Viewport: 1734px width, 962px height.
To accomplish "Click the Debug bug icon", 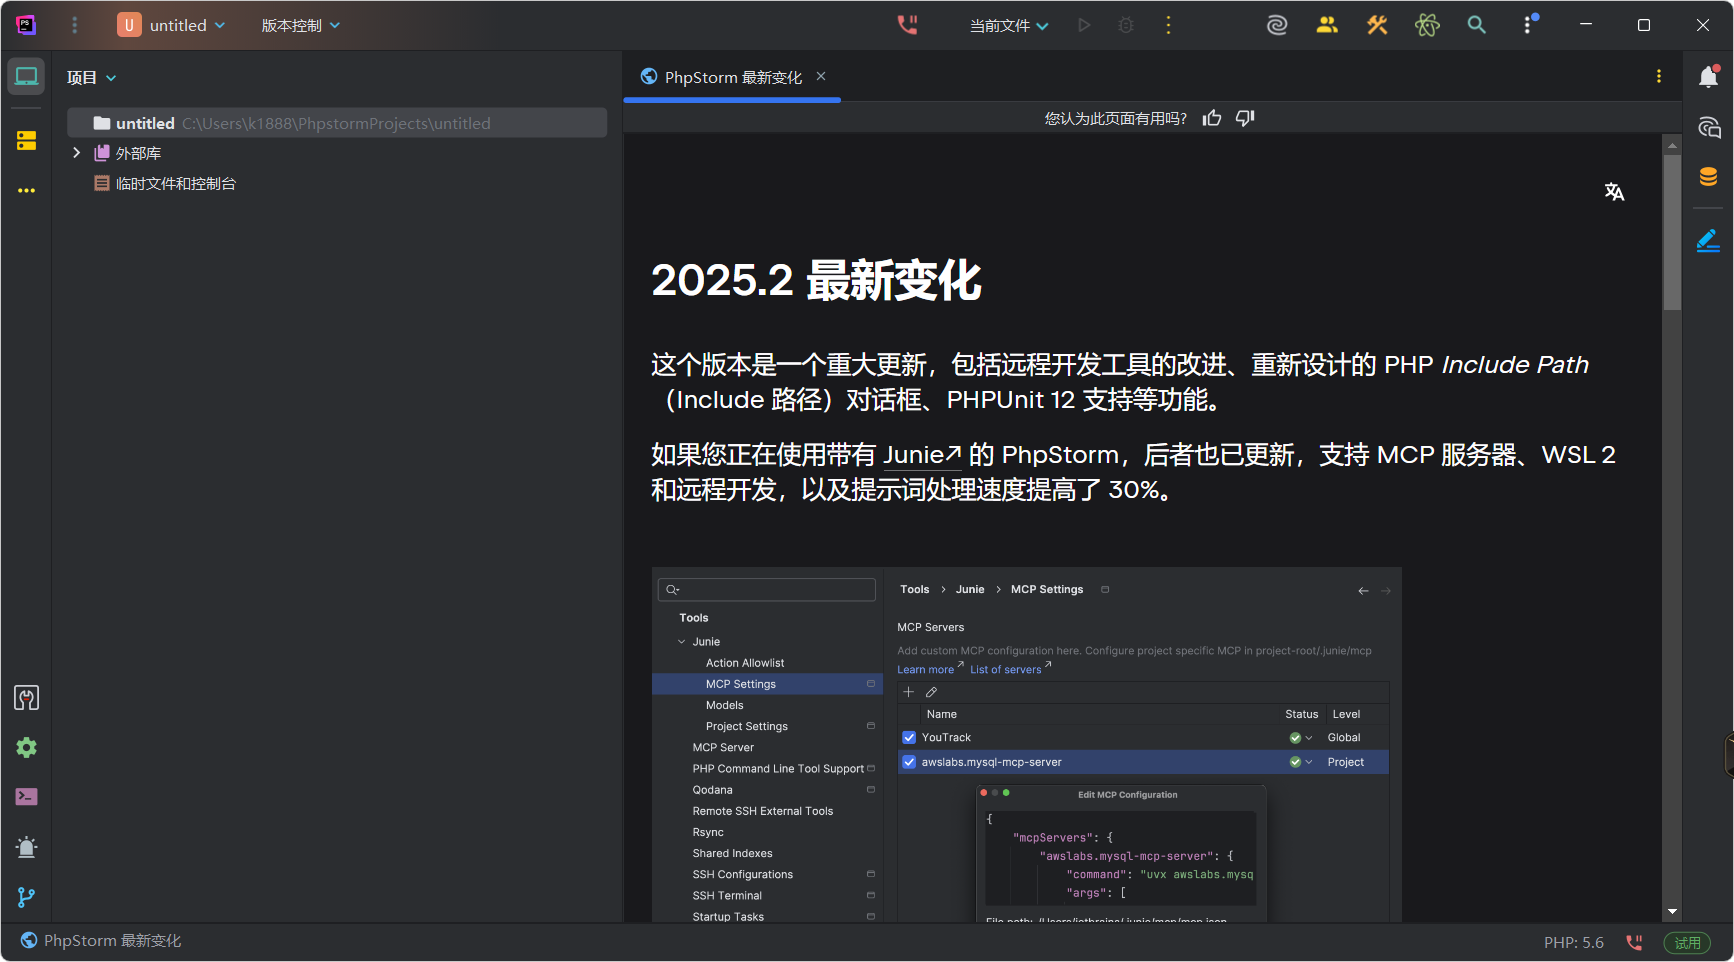I will 1126,25.
